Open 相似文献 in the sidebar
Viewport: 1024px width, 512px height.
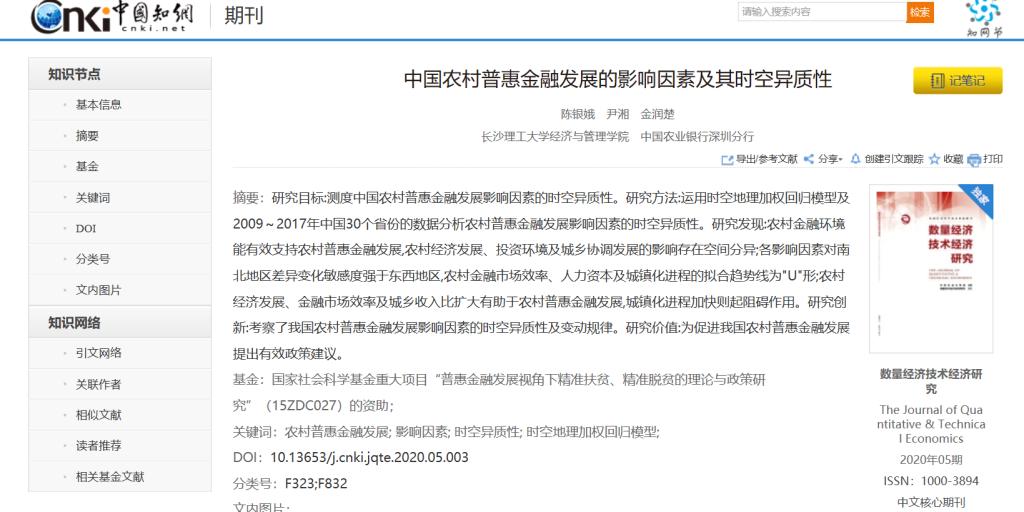(x=98, y=415)
